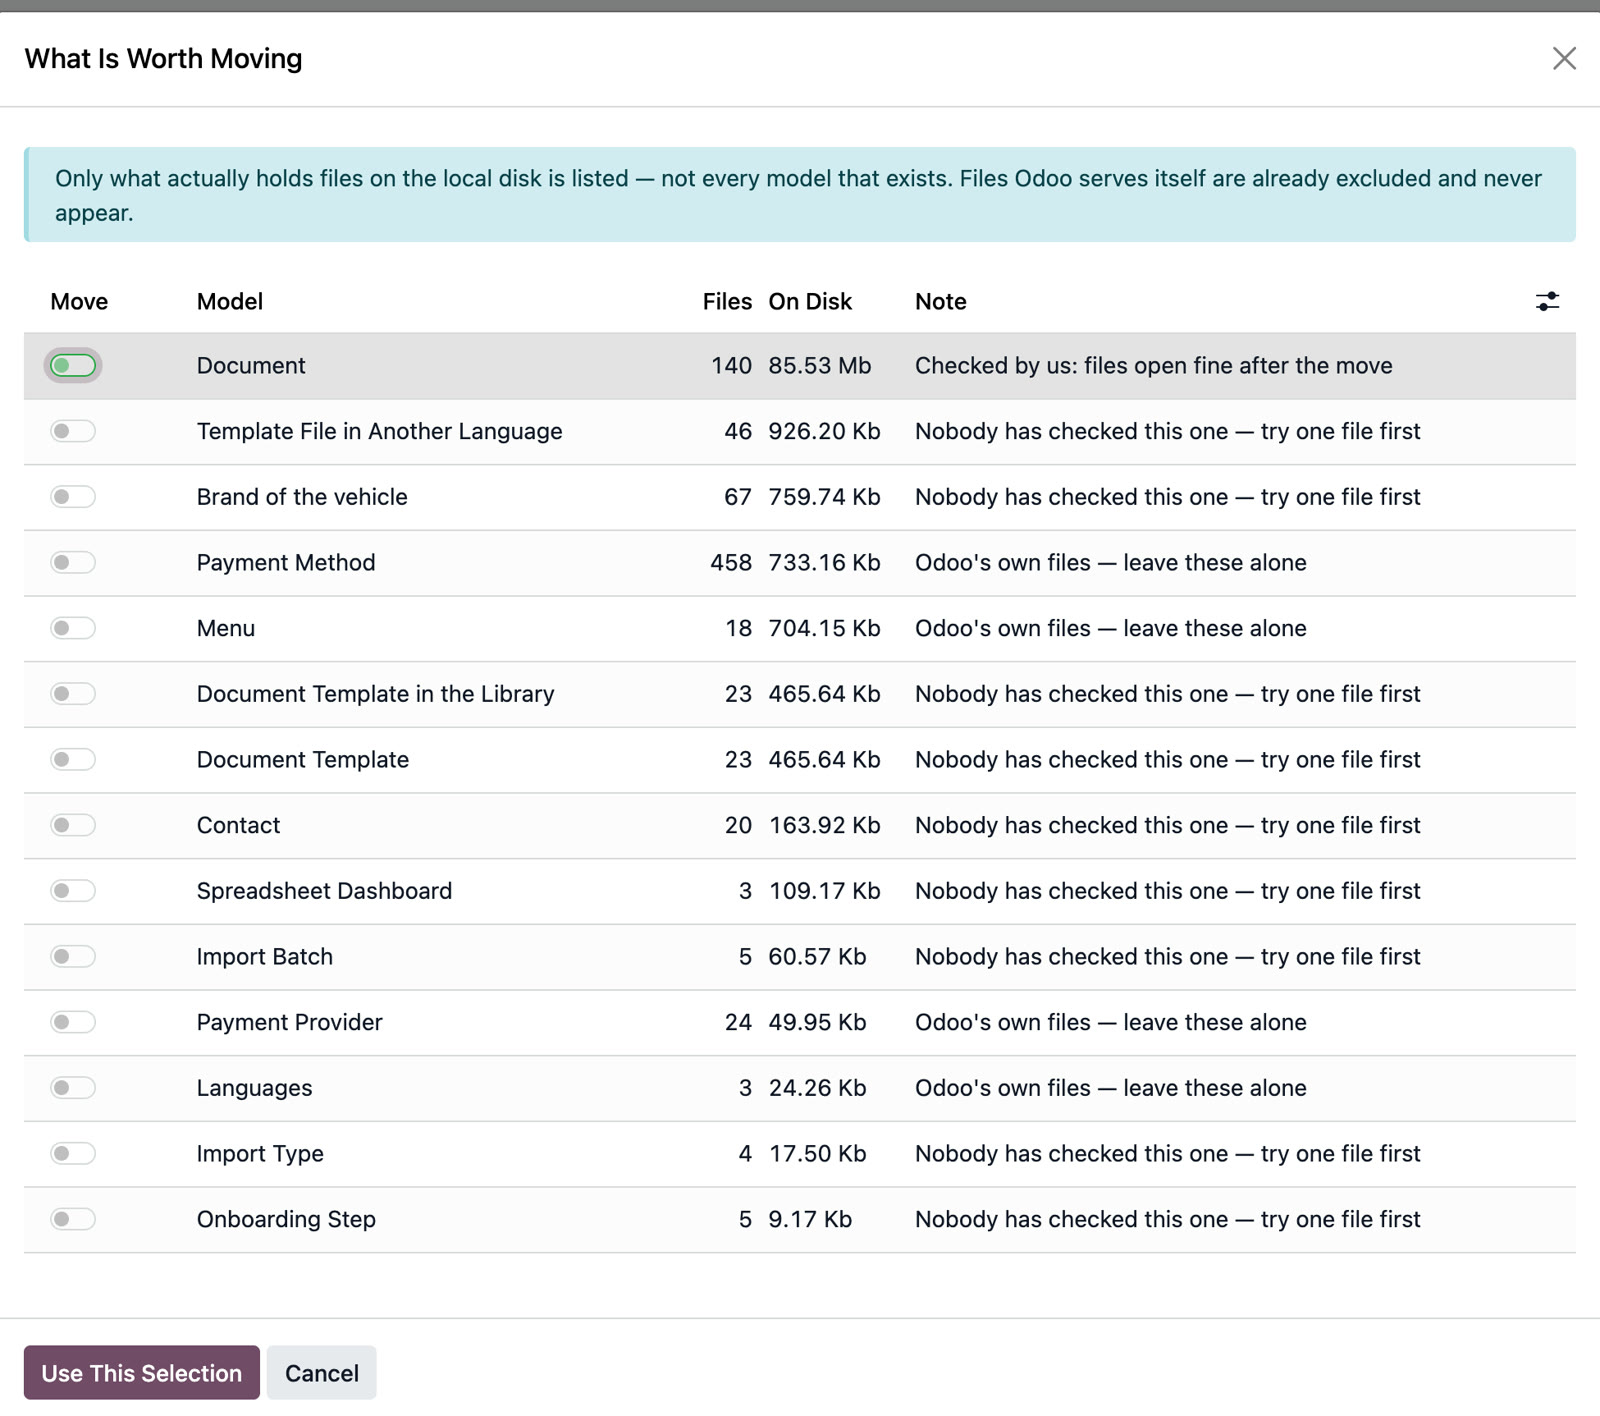Image resolution: width=1600 pixels, height=1416 pixels.
Task: Confirm with Use This Selection button
Action: [142, 1373]
